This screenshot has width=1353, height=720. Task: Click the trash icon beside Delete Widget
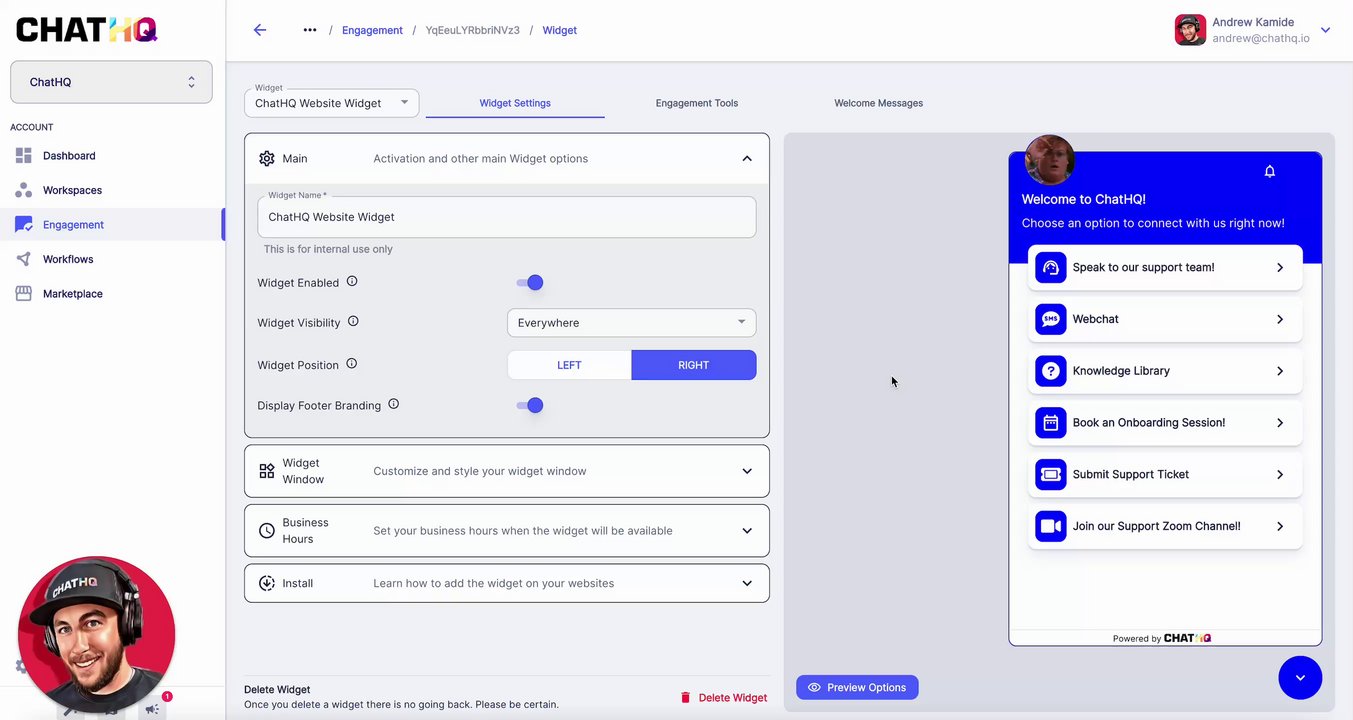tap(685, 698)
